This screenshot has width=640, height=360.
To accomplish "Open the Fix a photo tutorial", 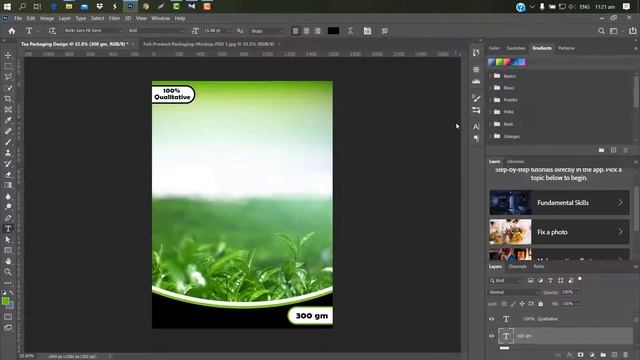I will [559, 232].
